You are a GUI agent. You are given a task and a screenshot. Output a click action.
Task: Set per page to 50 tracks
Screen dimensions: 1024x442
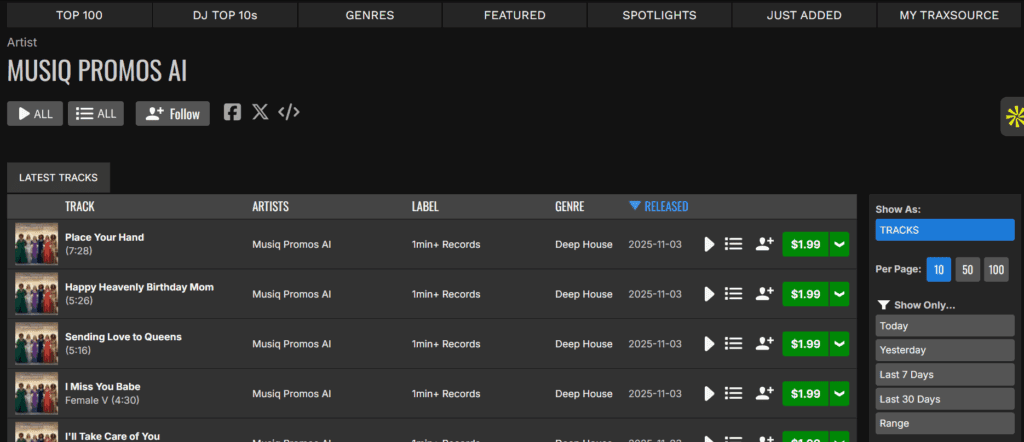tap(967, 270)
